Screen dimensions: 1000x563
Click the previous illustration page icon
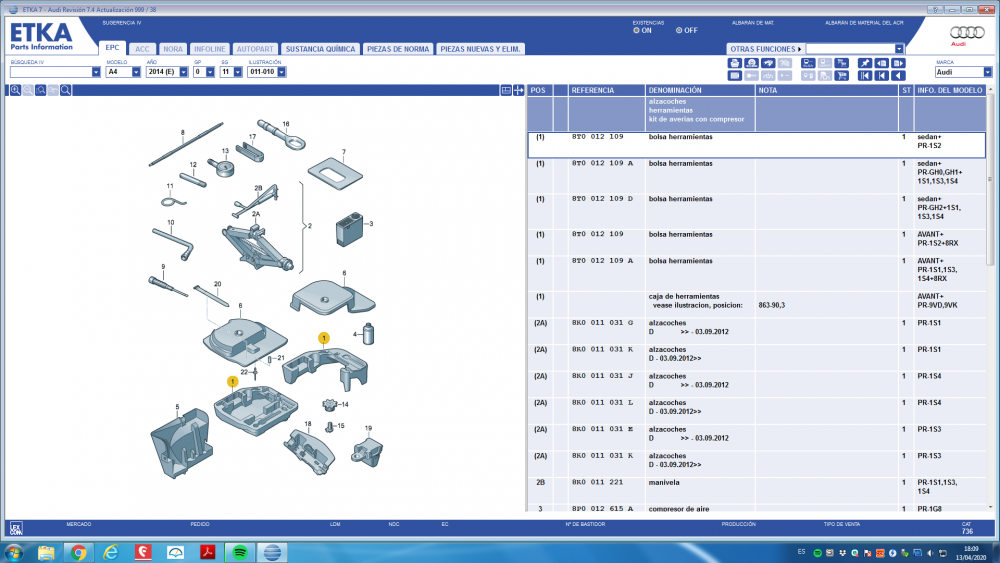click(881, 63)
